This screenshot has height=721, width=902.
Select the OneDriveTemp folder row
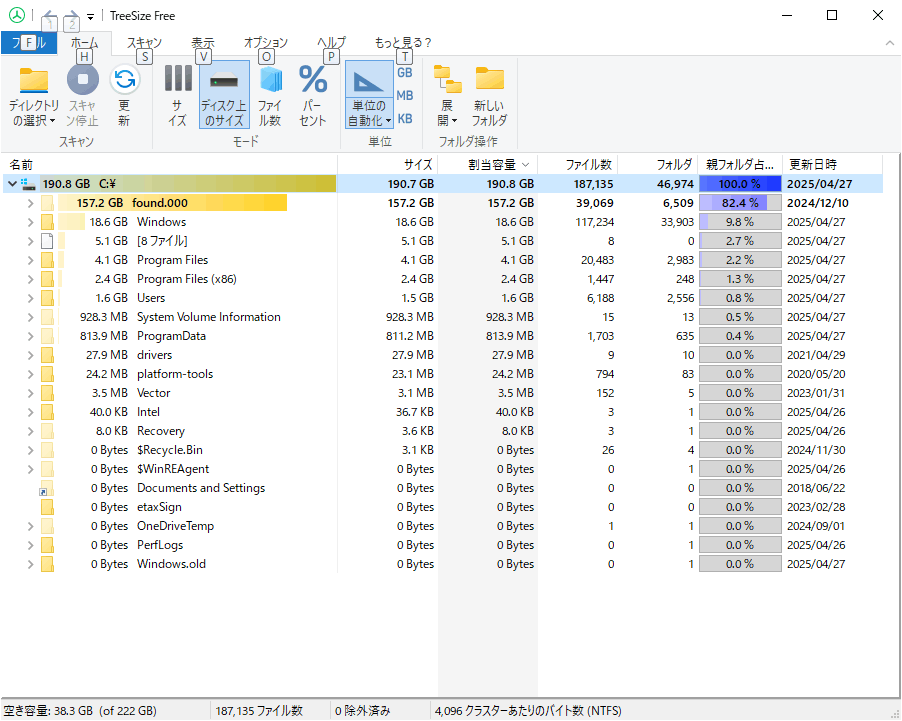tap(442, 526)
